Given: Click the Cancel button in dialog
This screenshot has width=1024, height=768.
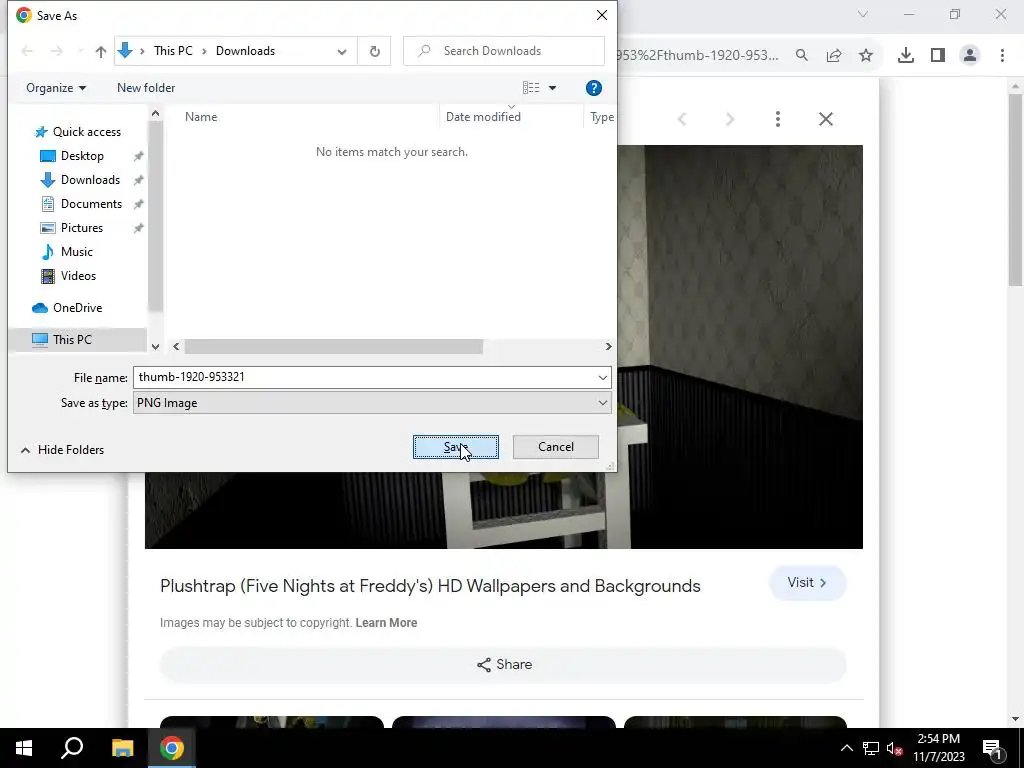Looking at the screenshot, I should (556, 447).
